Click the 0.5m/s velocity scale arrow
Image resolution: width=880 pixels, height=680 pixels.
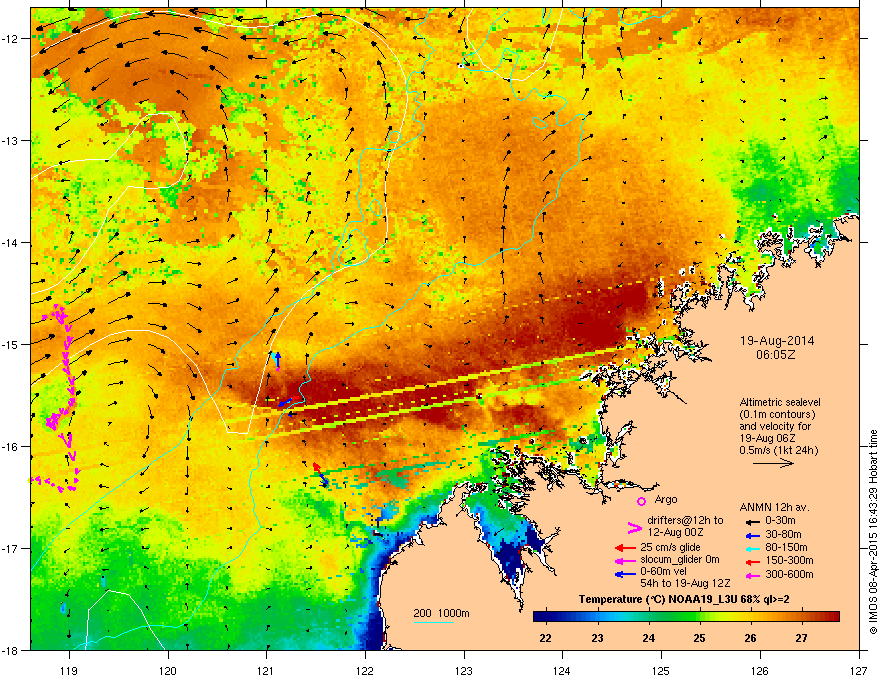773,463
